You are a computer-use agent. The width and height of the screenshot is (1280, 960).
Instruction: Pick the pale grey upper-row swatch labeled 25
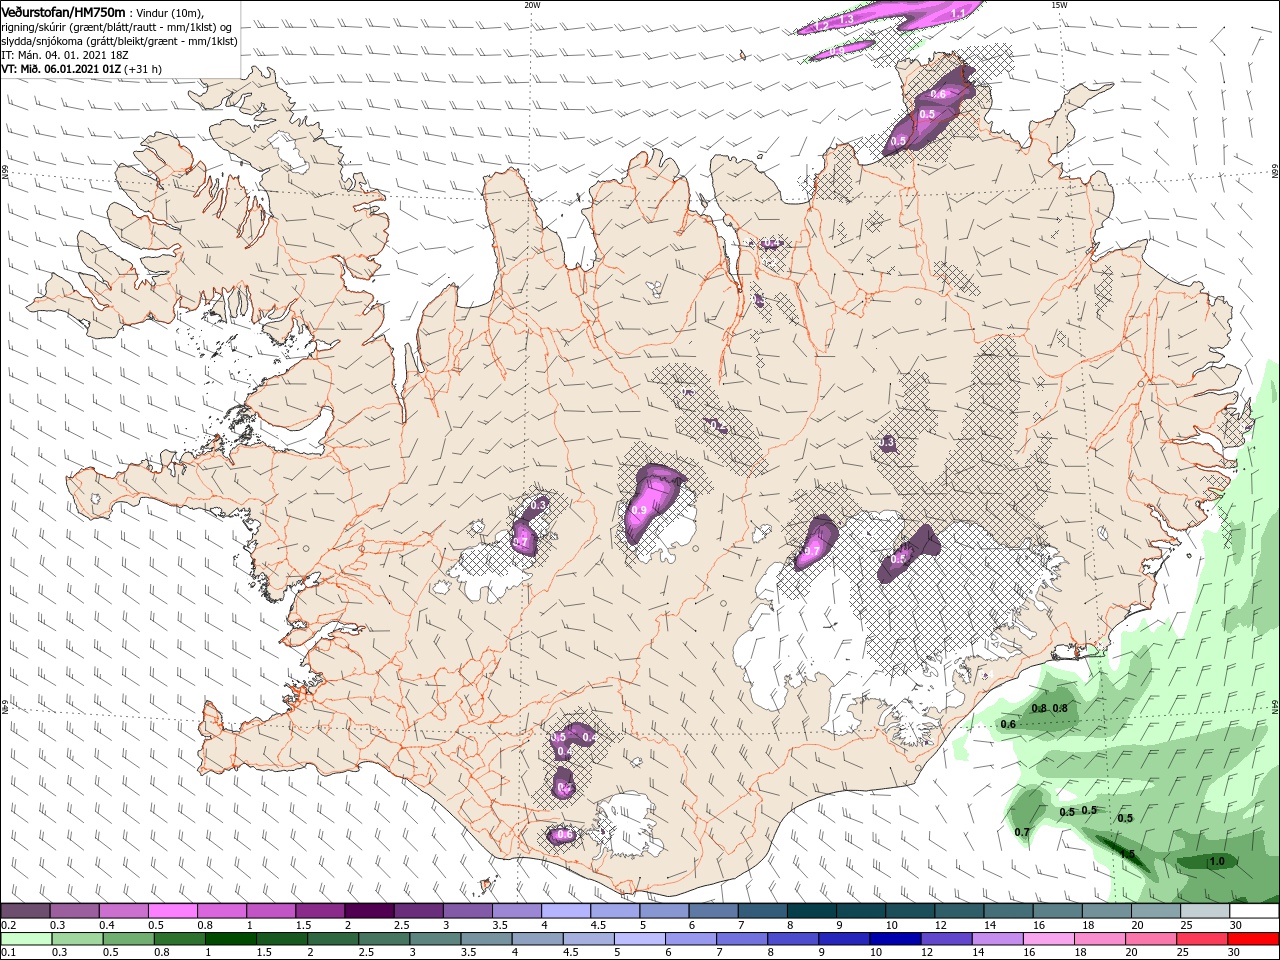[x=1206, y=911]
